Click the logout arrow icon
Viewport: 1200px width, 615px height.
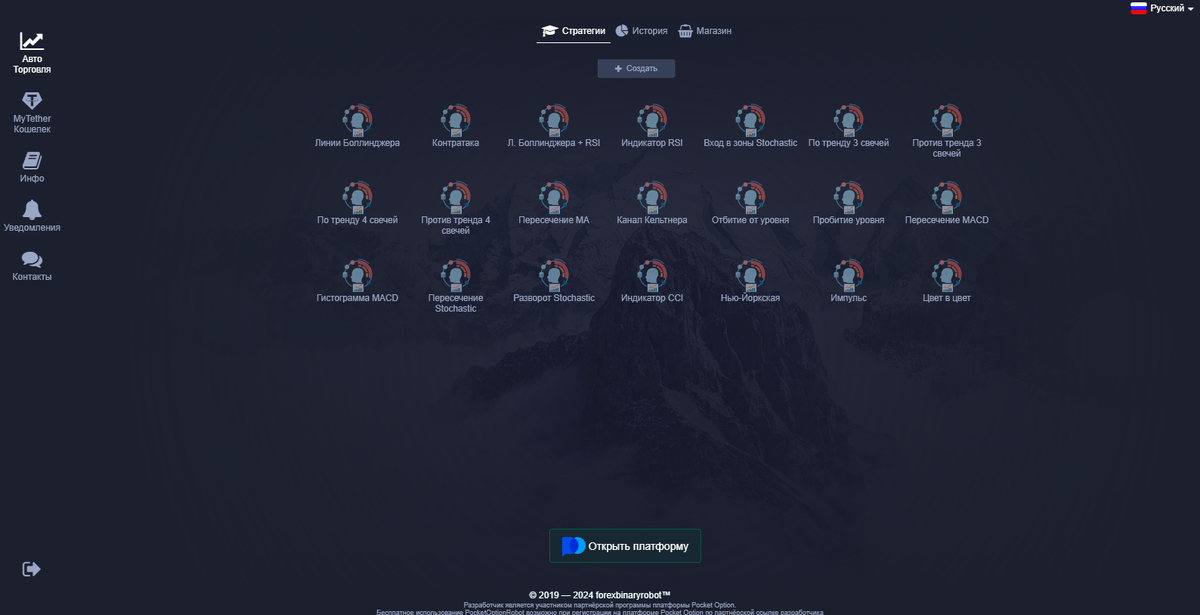[32, 569]
